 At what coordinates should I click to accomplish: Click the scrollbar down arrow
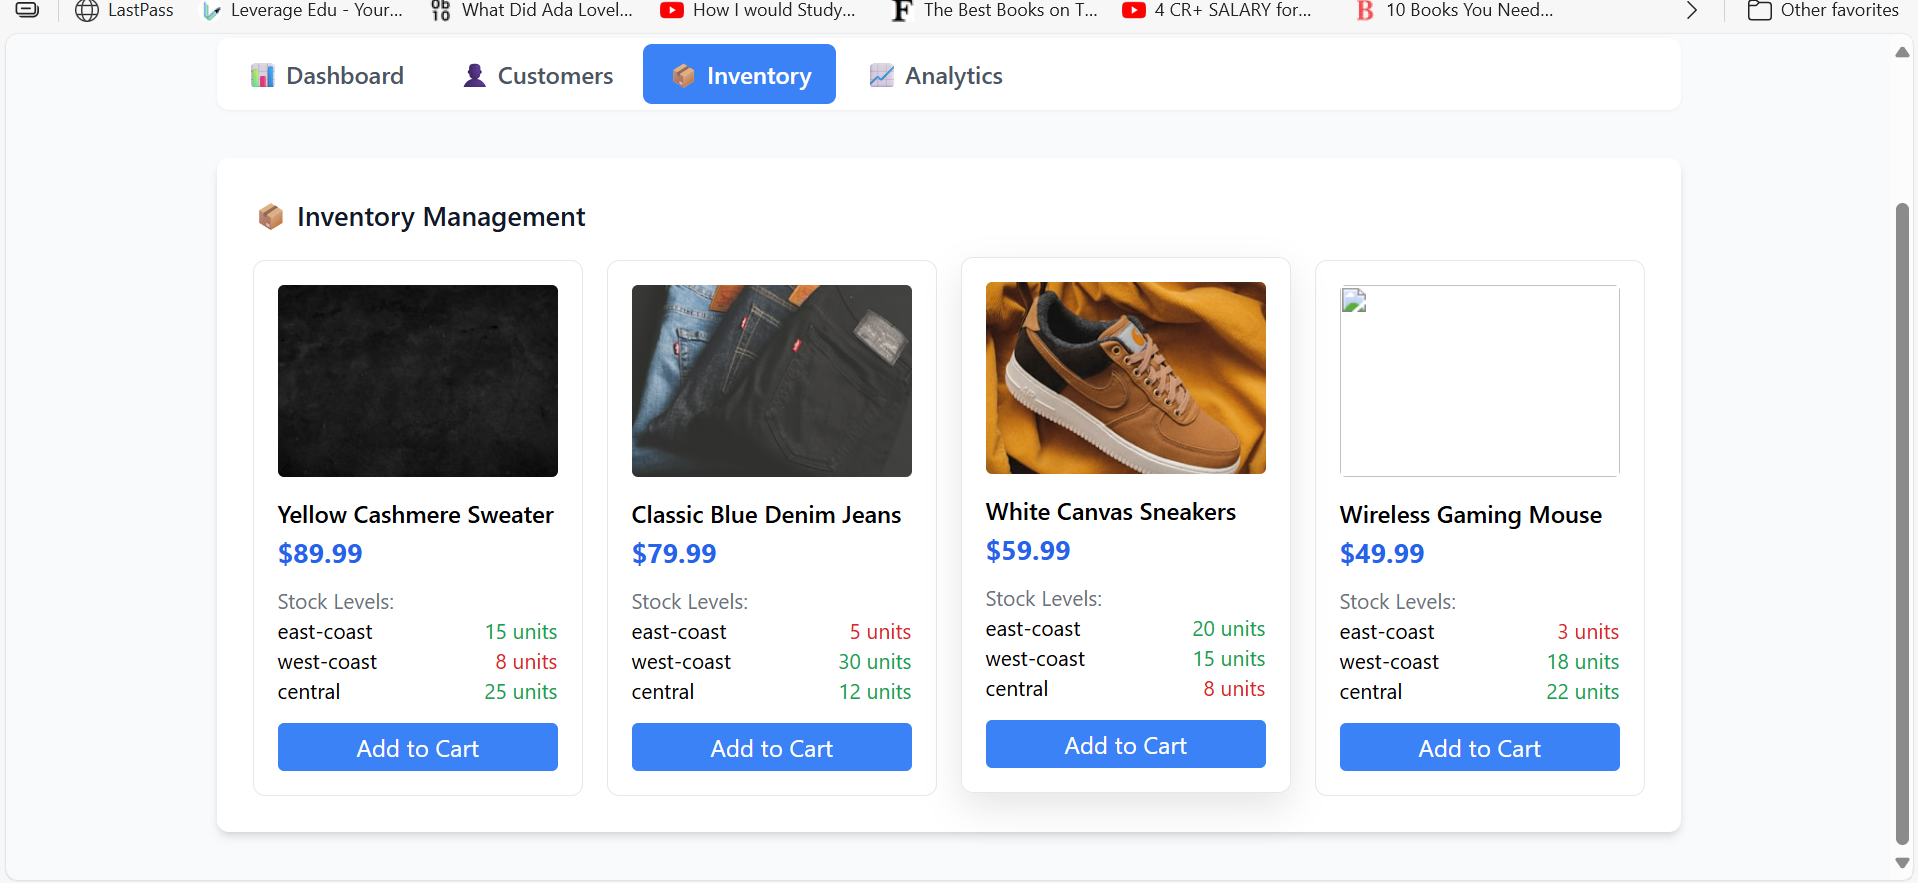[1902, 863]
